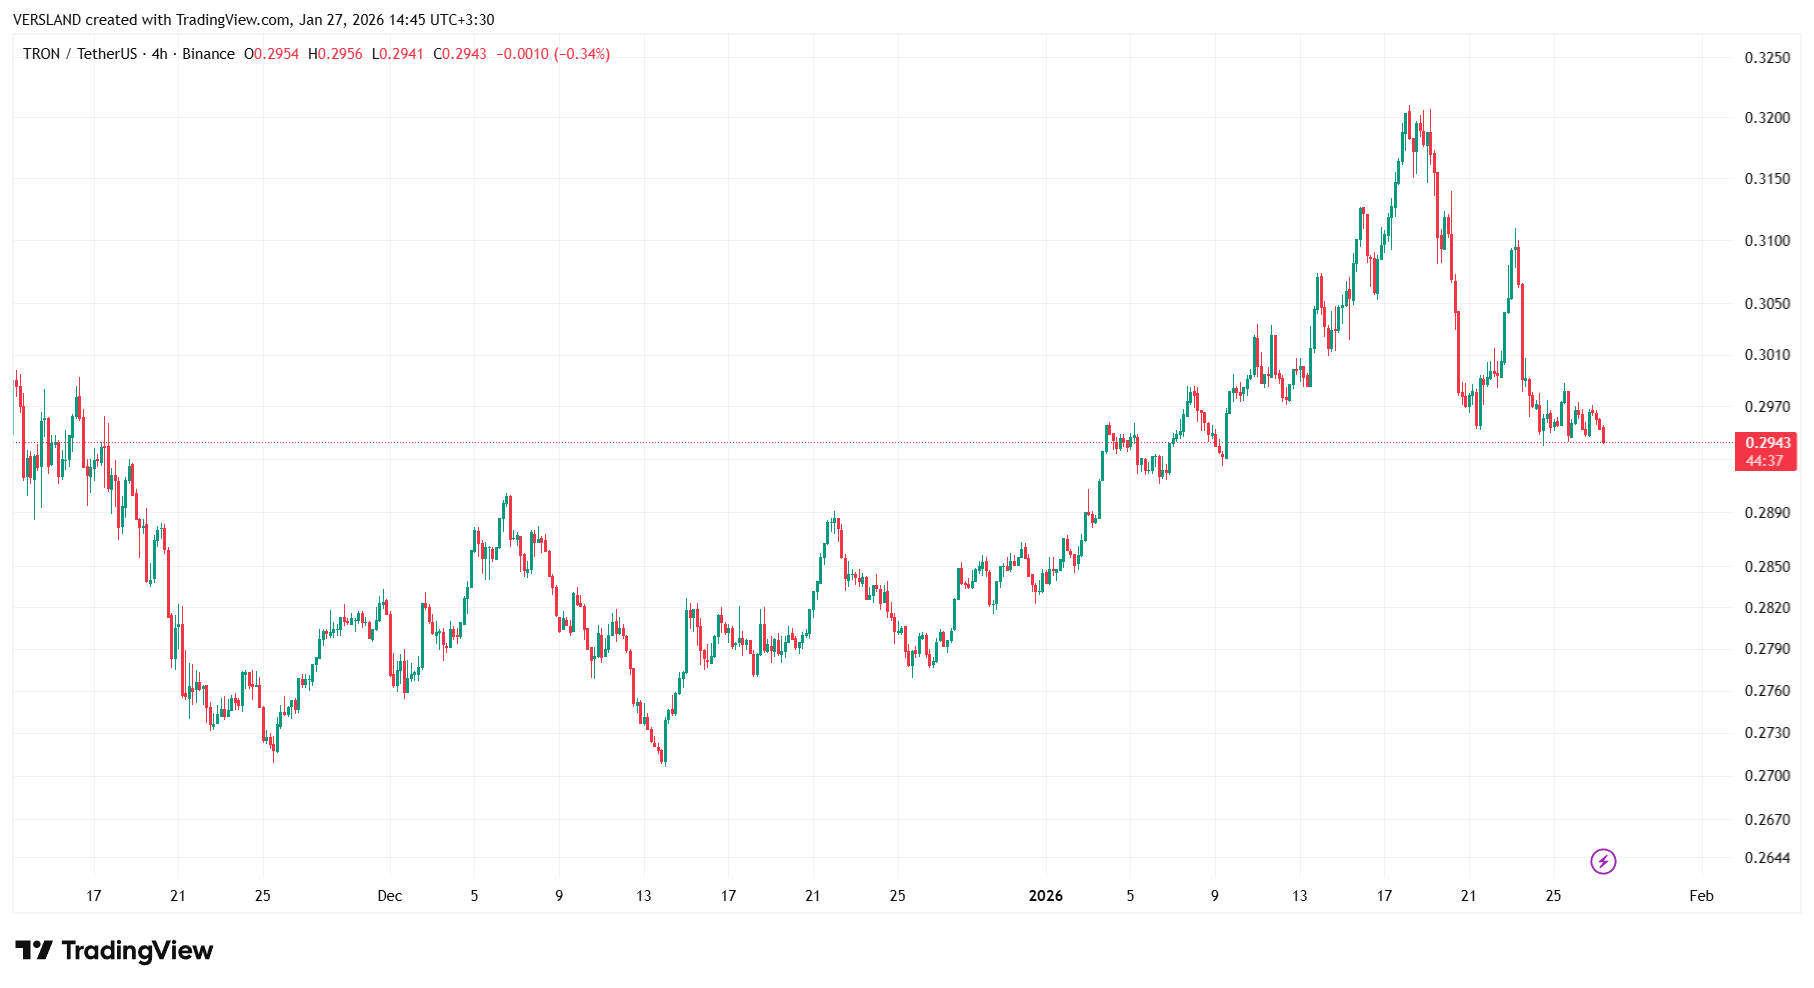Click the Binance exchange label in title

[208, 54]
